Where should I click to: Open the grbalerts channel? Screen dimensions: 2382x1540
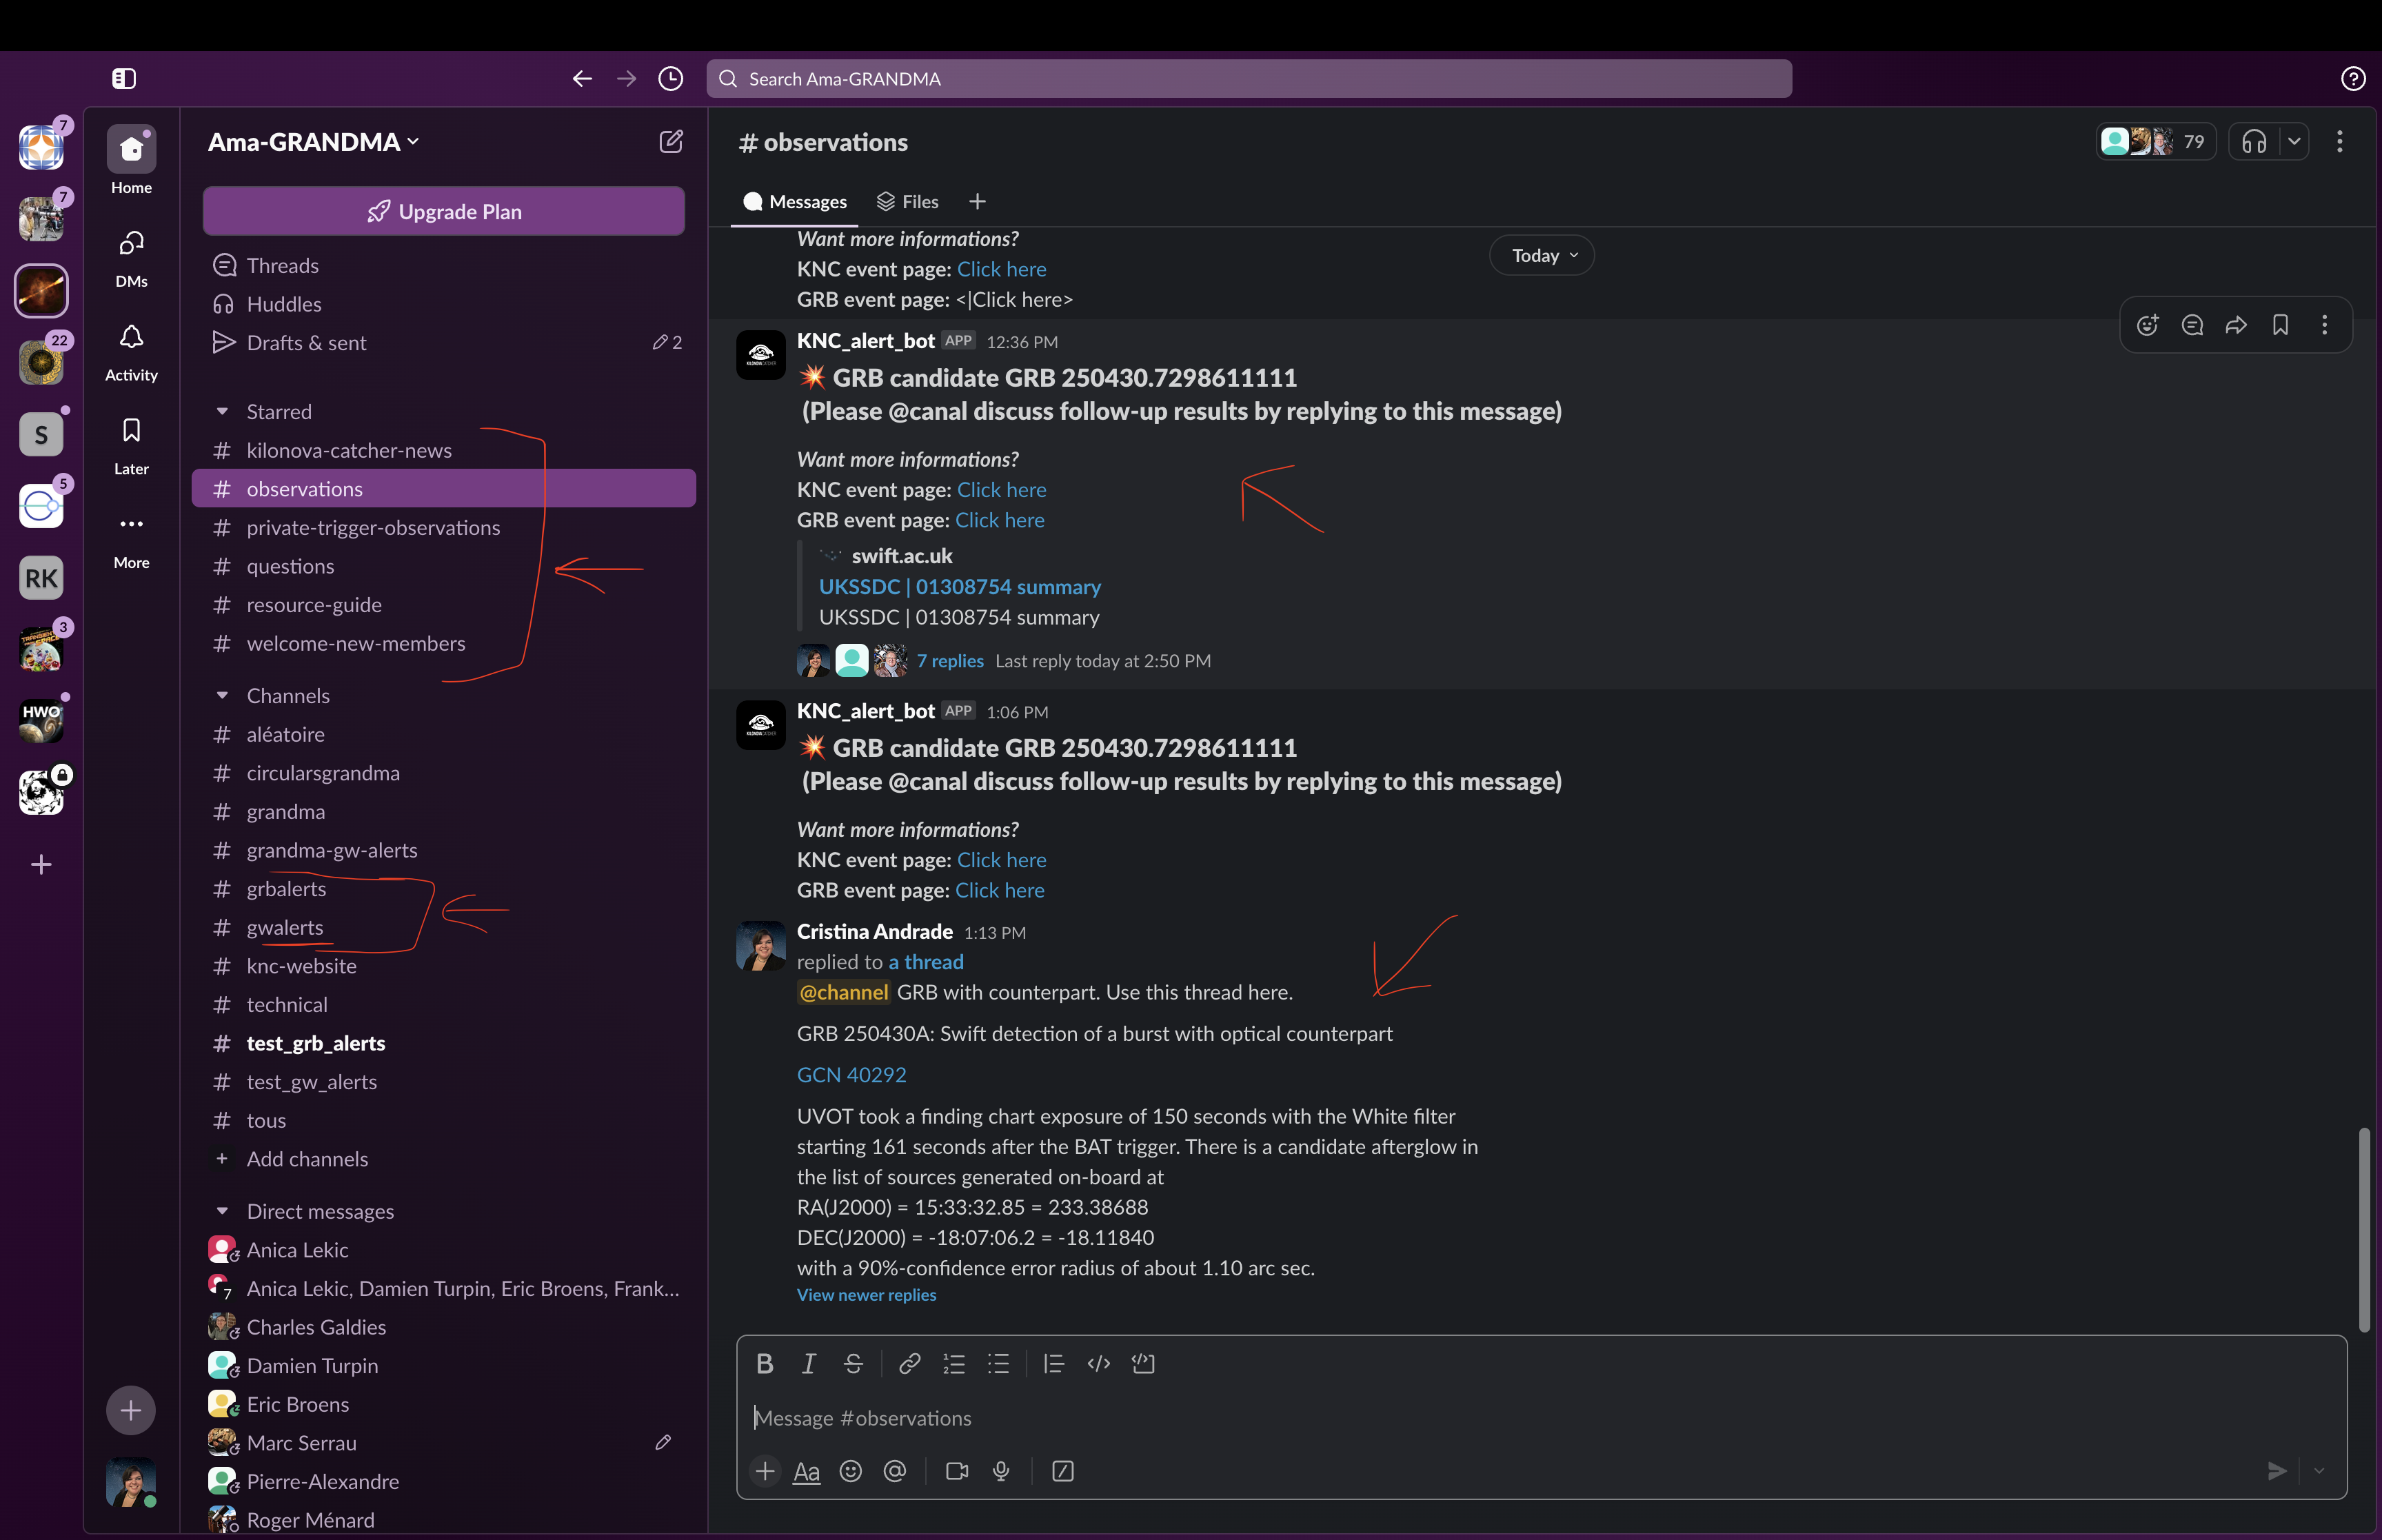pos(444,889)
